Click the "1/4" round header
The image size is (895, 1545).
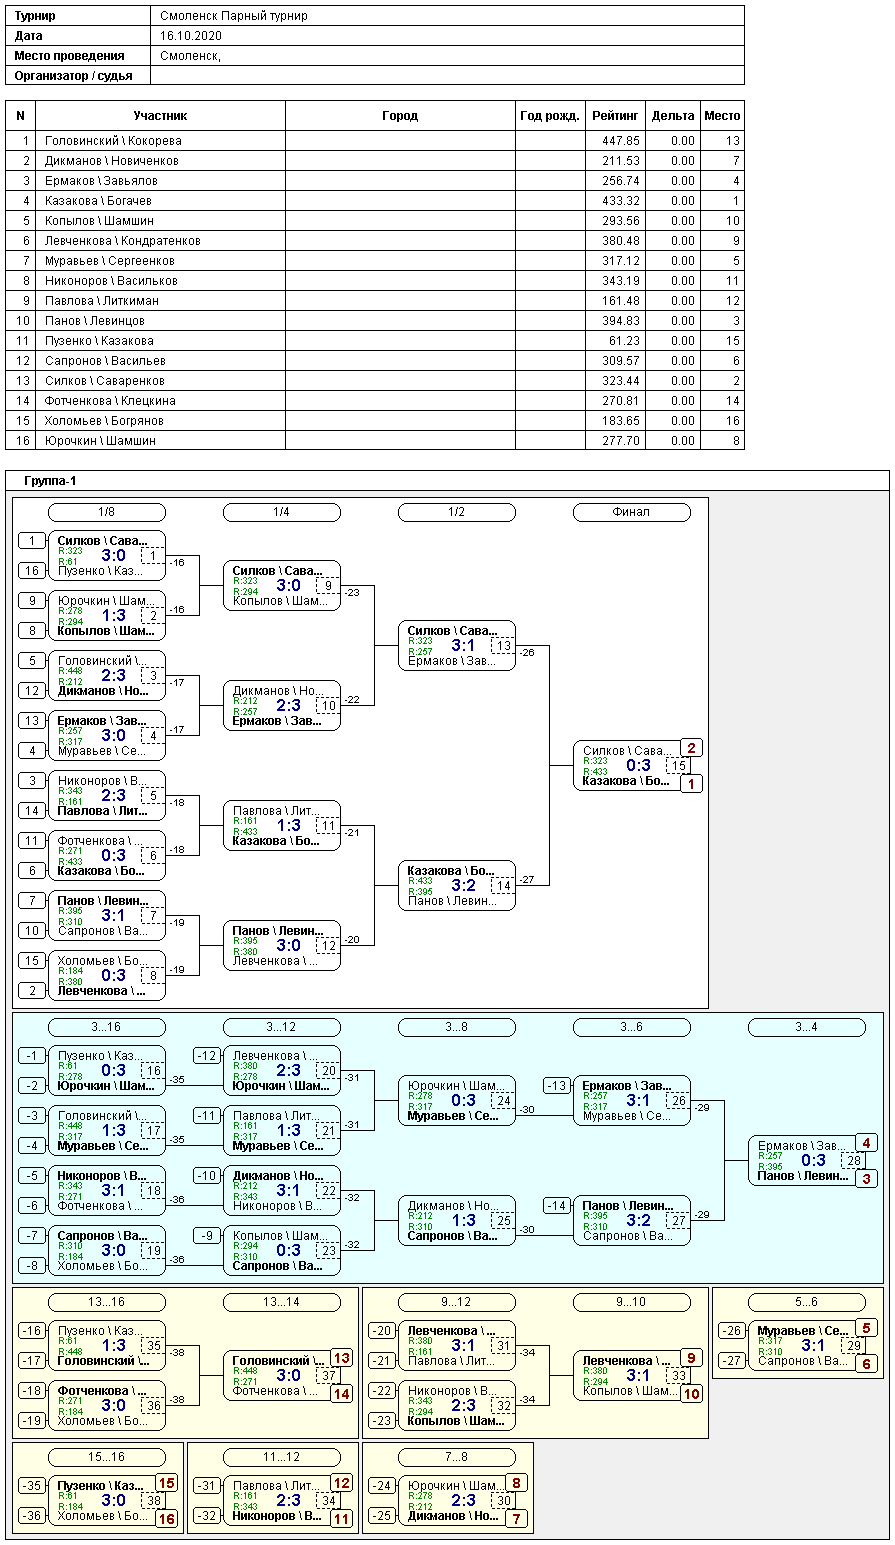281,512
